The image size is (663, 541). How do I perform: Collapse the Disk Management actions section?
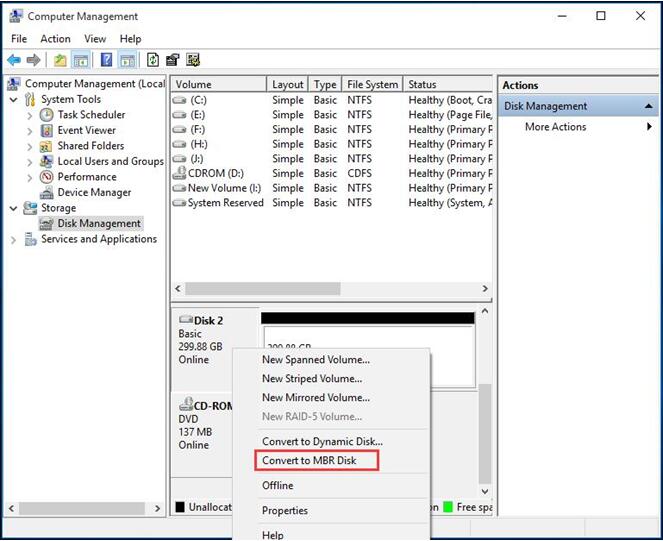coord(649,106)
